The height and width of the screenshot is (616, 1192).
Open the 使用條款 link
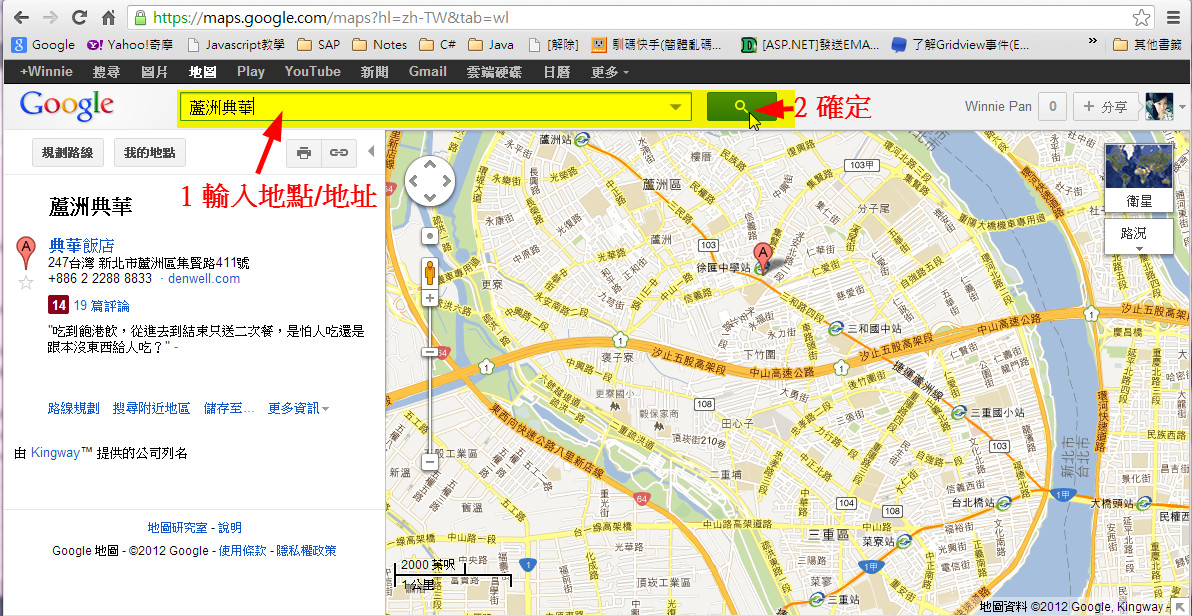point(243,551)
